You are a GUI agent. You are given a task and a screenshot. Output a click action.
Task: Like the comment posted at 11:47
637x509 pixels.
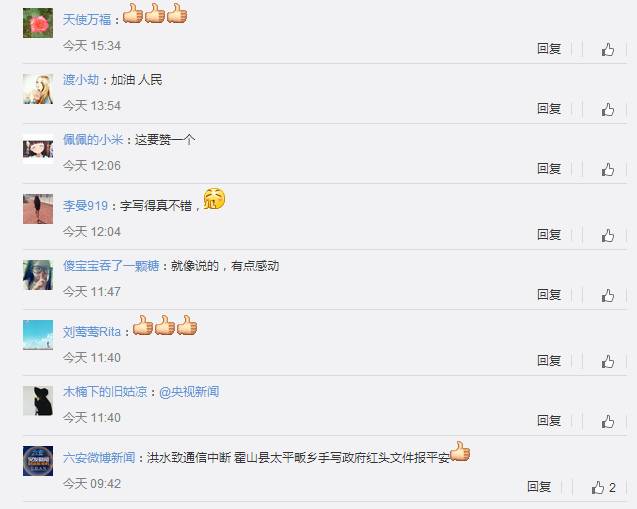click(x=608, y=295)
